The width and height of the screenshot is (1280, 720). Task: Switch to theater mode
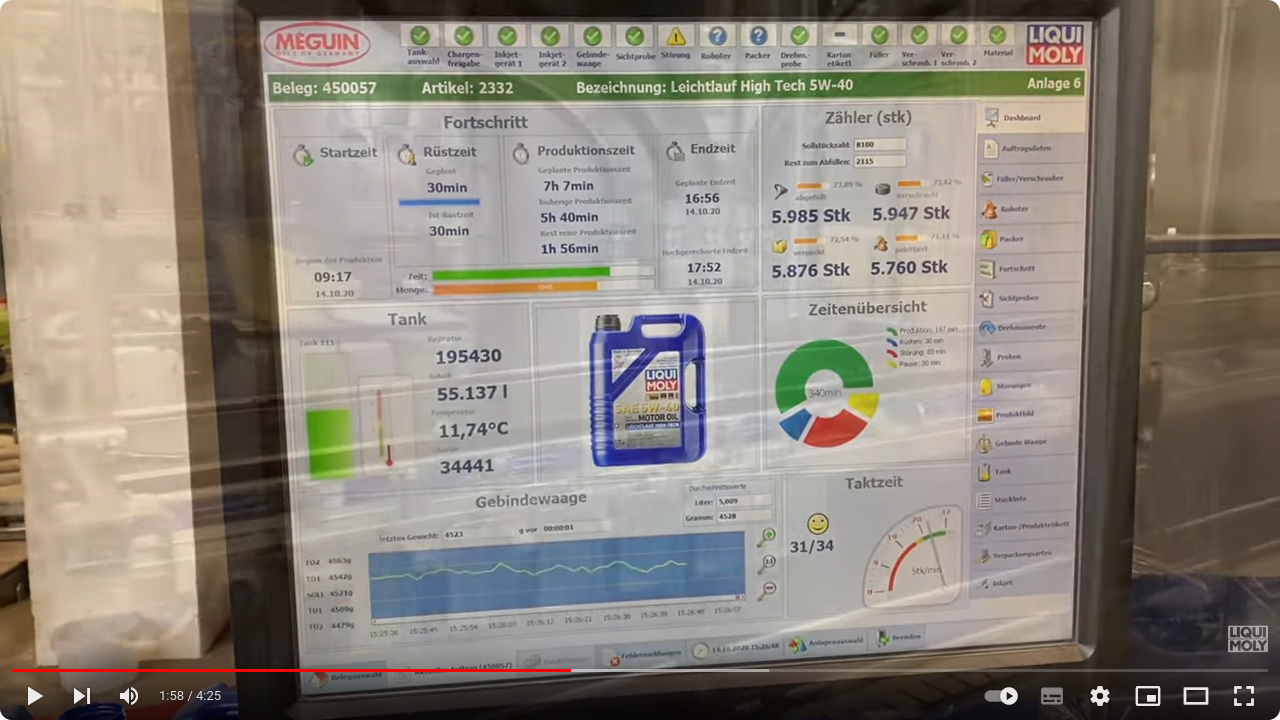[x=1196, y=696]
